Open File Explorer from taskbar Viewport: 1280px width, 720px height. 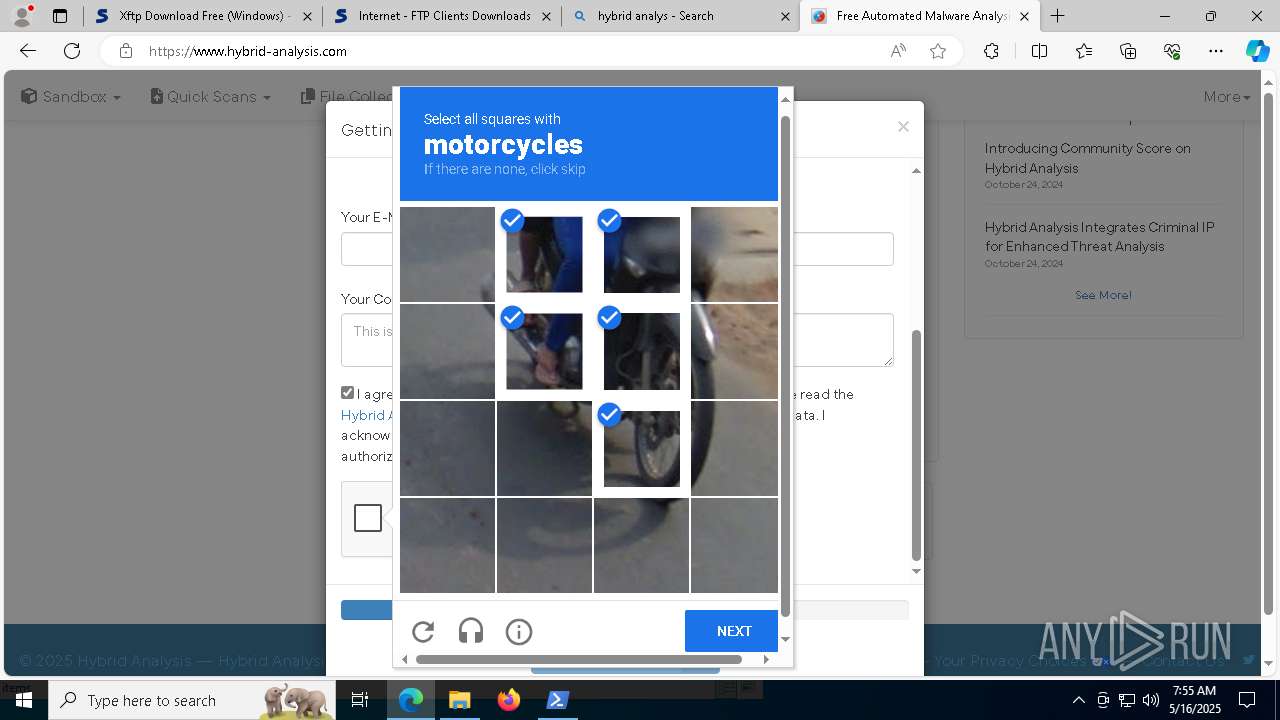459,700
